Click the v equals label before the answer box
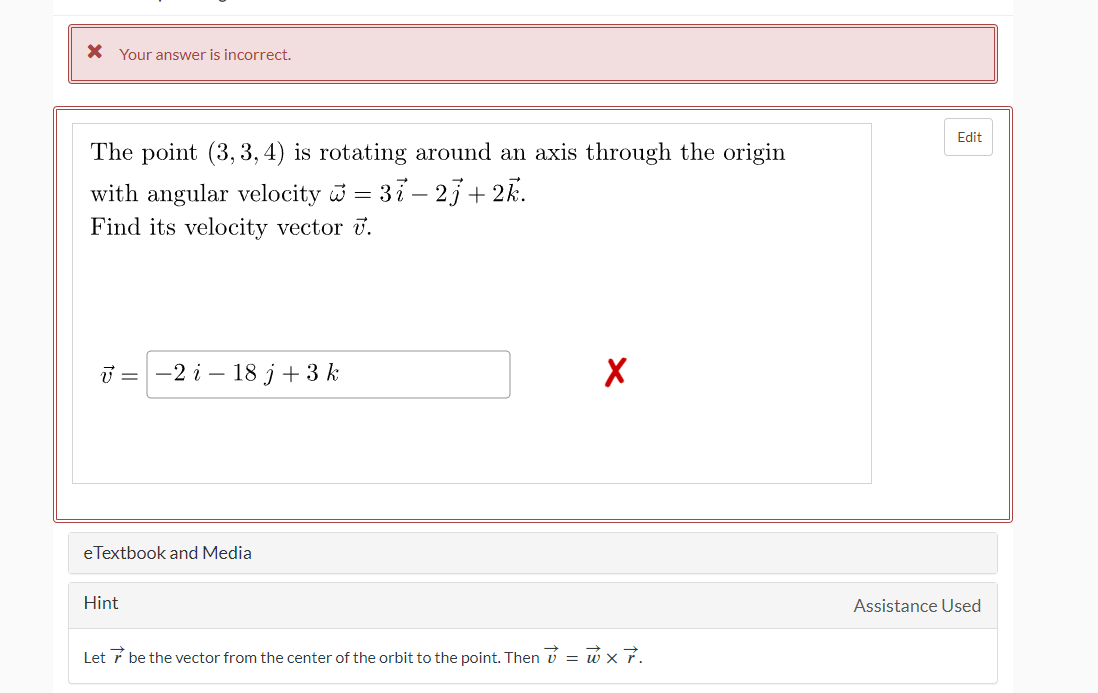The image size is (1098, 693). (x=117, y=373)
